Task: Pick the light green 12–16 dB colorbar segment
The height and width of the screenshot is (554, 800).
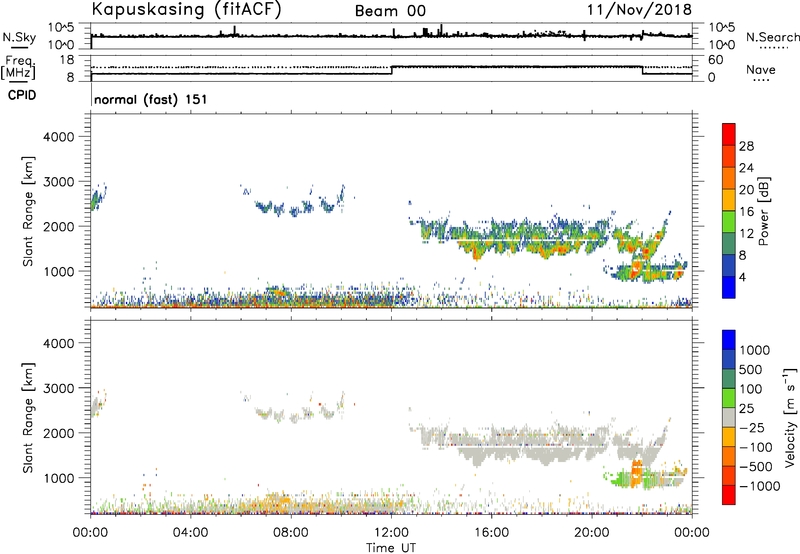Action: click(729, 221)
